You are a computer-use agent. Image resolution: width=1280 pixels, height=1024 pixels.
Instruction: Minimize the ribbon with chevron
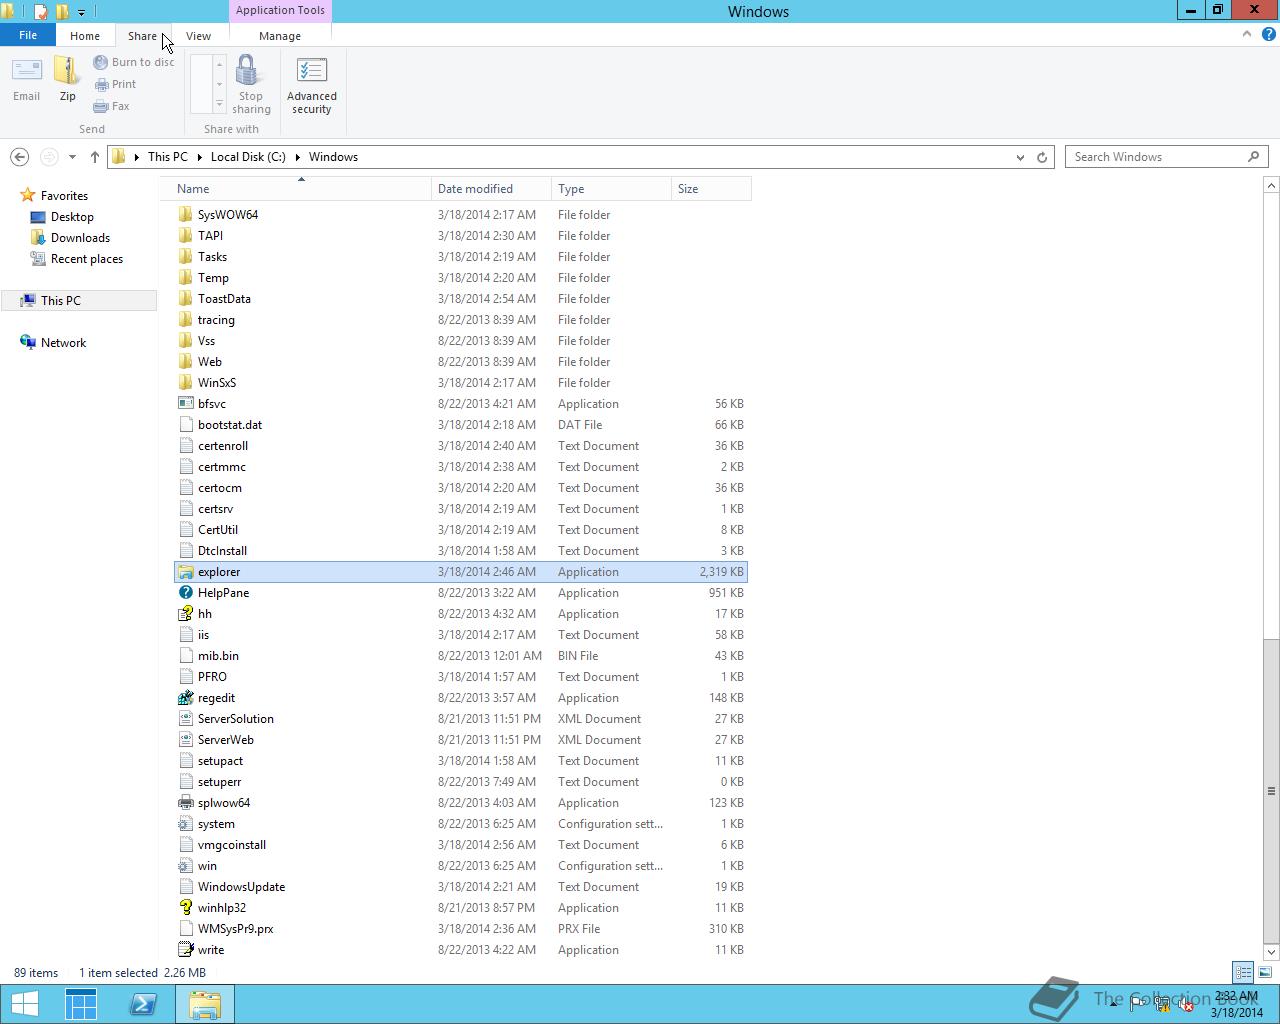coord(1247,34)
